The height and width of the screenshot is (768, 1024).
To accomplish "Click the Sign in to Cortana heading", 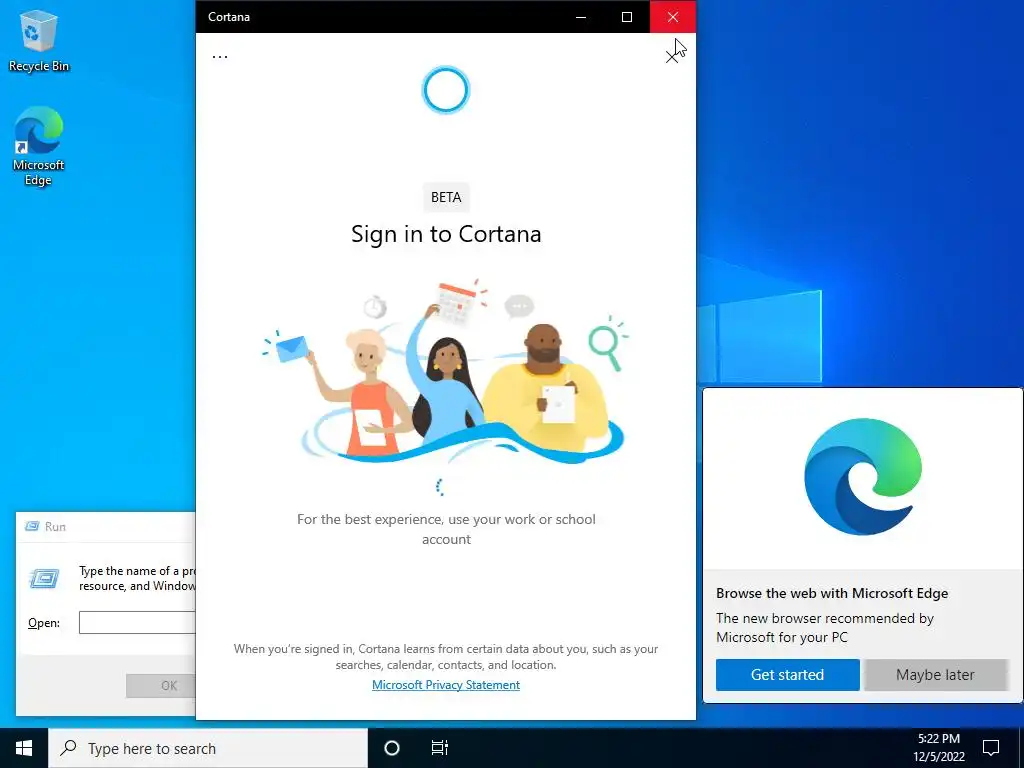I will pos(446,234).
